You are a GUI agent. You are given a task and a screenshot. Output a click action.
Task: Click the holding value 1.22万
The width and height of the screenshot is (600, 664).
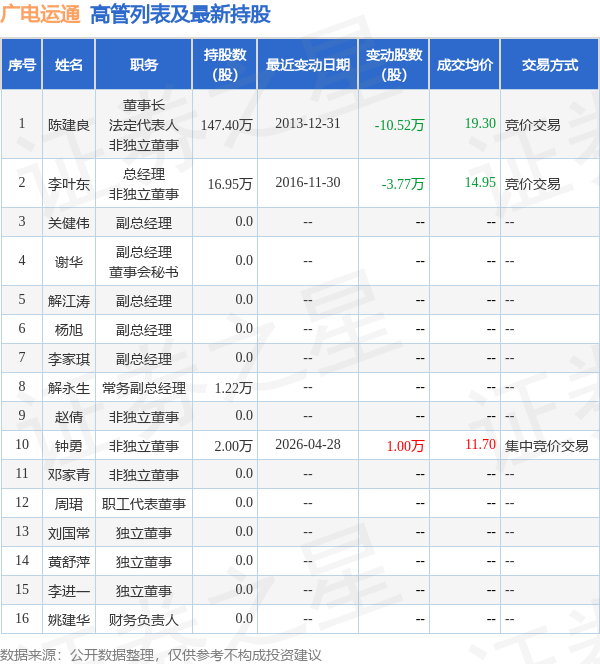coord(233,387)
